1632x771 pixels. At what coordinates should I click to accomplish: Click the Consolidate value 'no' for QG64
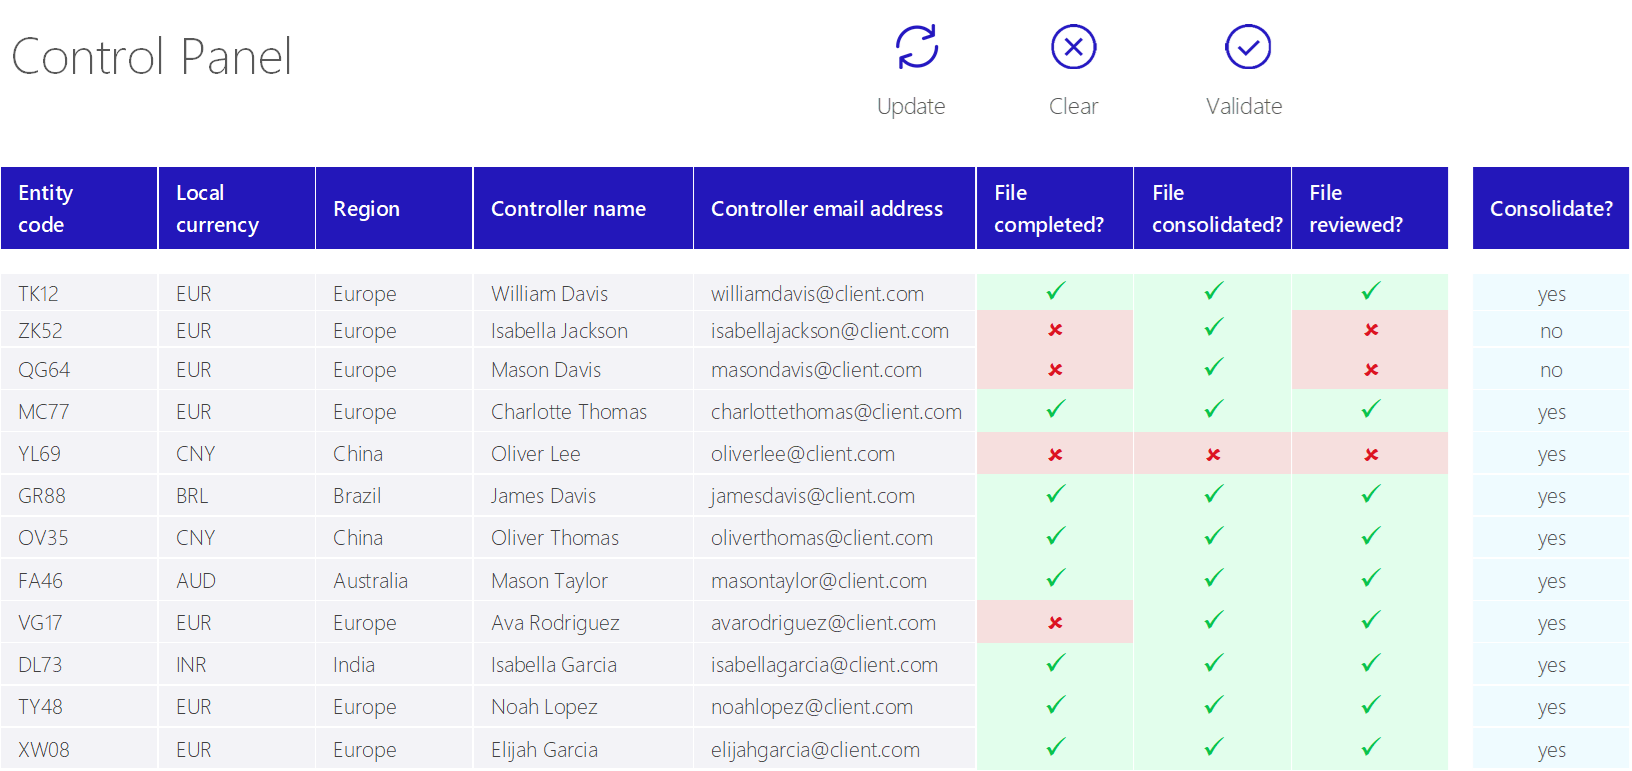tap(1551, 371)
